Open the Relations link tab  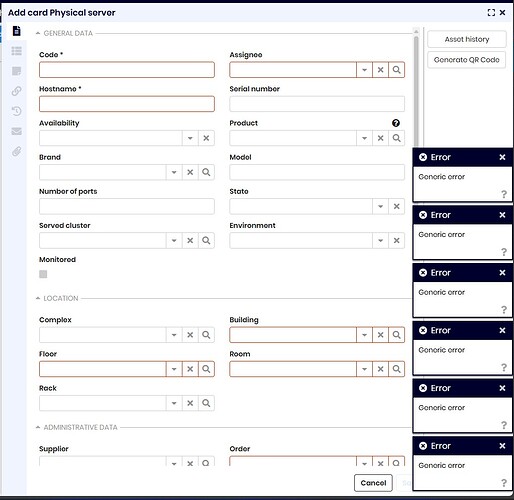tap(17, 91)
